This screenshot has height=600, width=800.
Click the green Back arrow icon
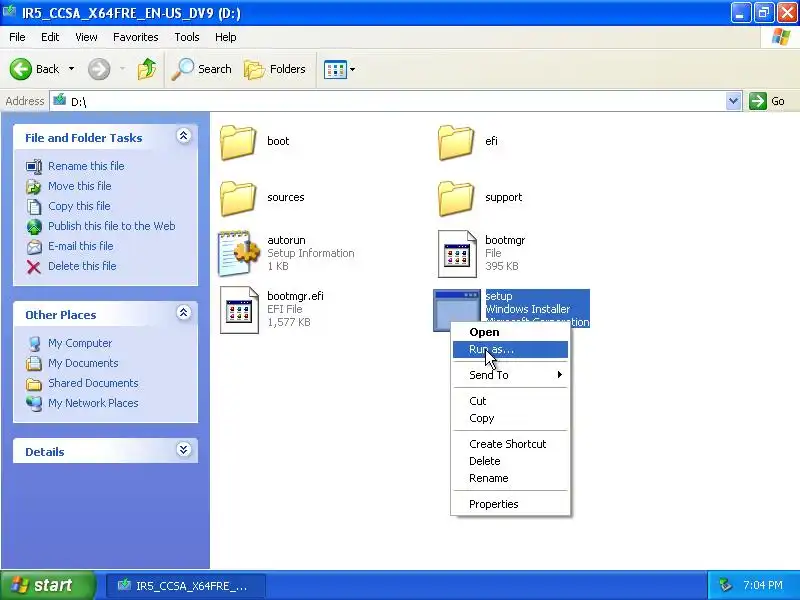(20, 69)
